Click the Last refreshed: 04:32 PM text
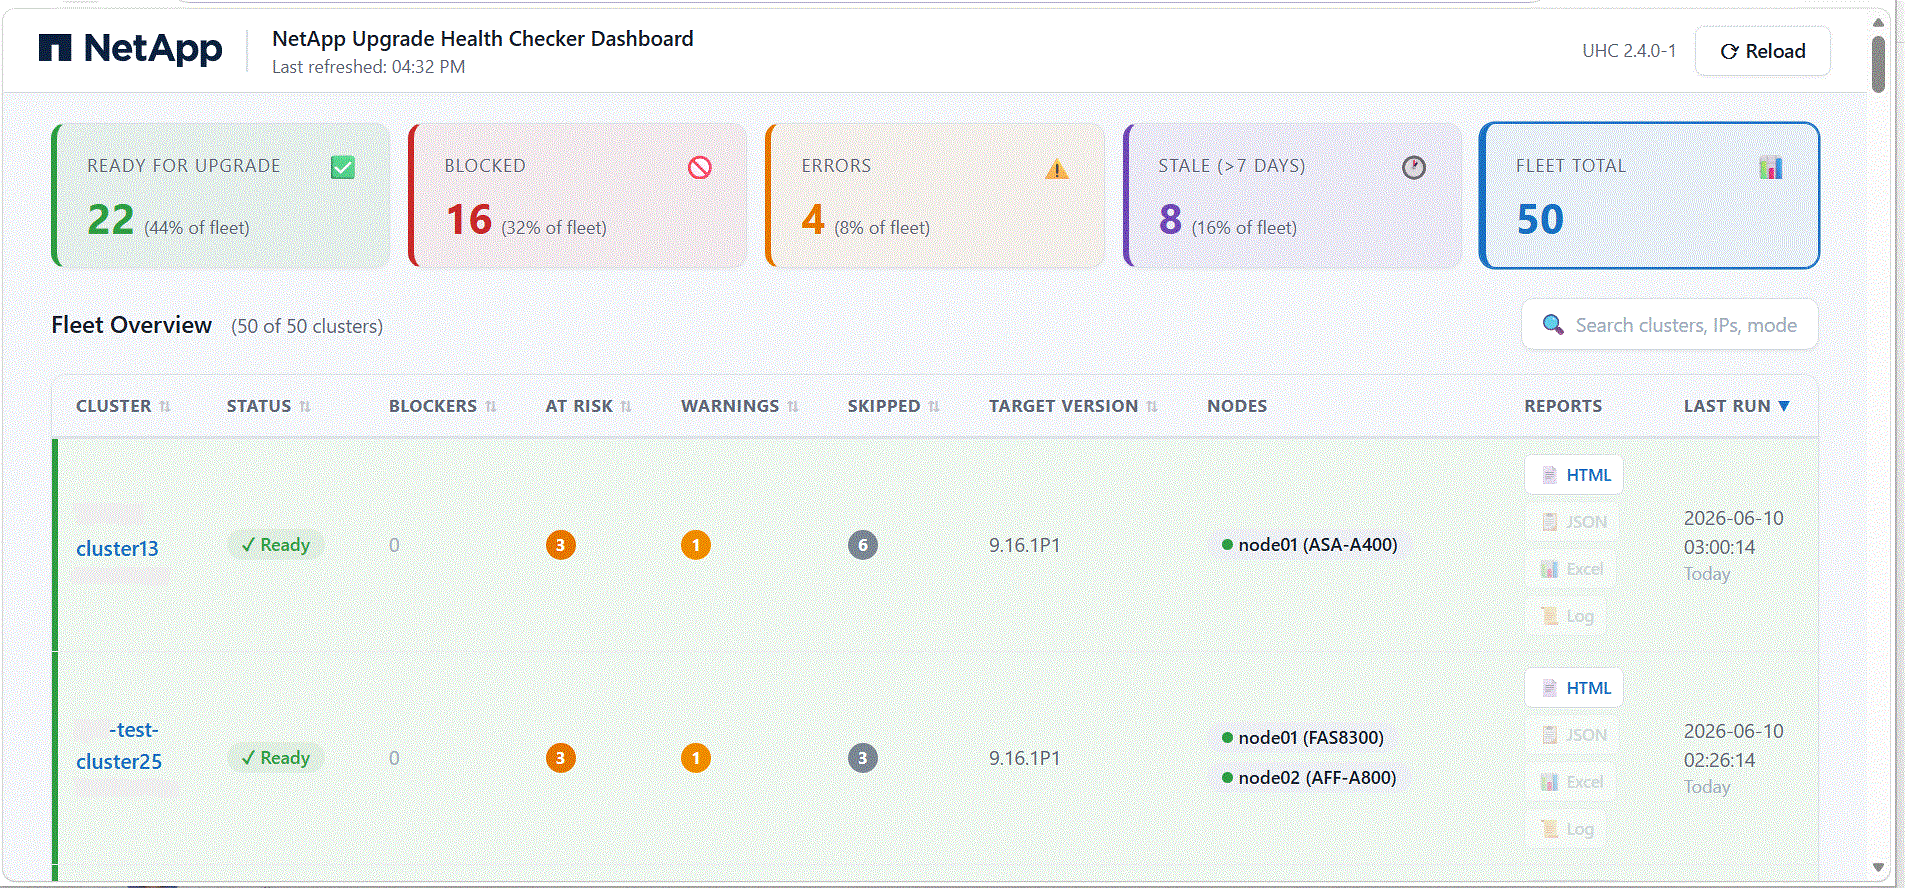Screen dimensions: 1905x888 [368, 67]
